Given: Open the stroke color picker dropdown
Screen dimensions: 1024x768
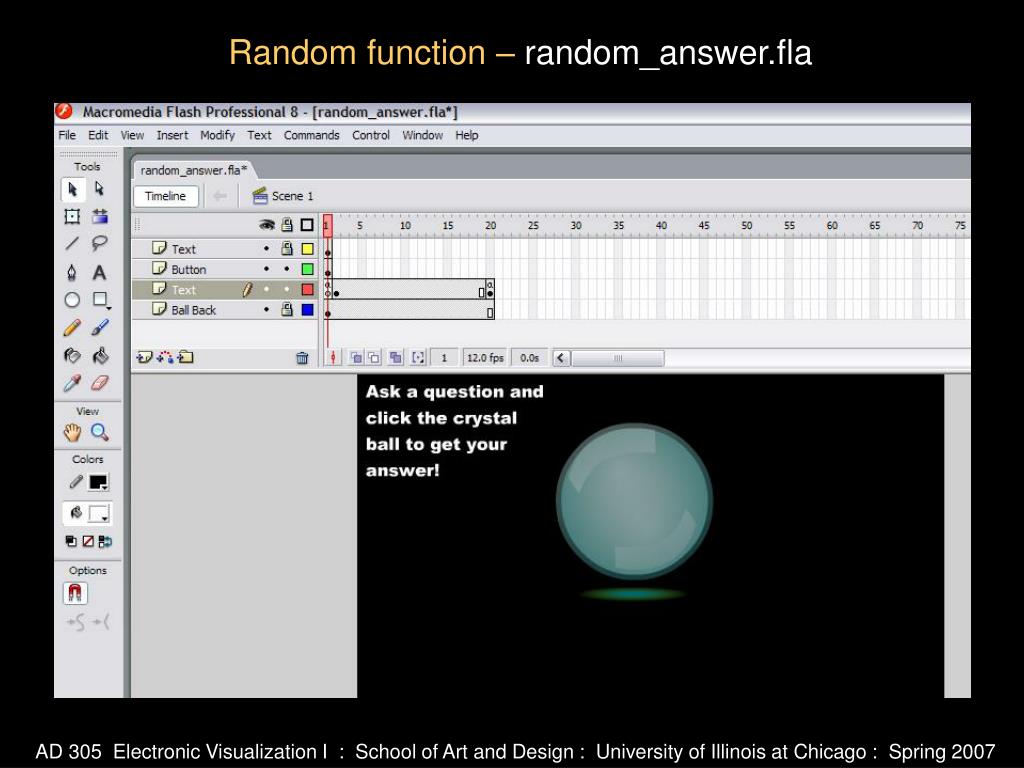Looking at the screenshot, I should 98,483.
